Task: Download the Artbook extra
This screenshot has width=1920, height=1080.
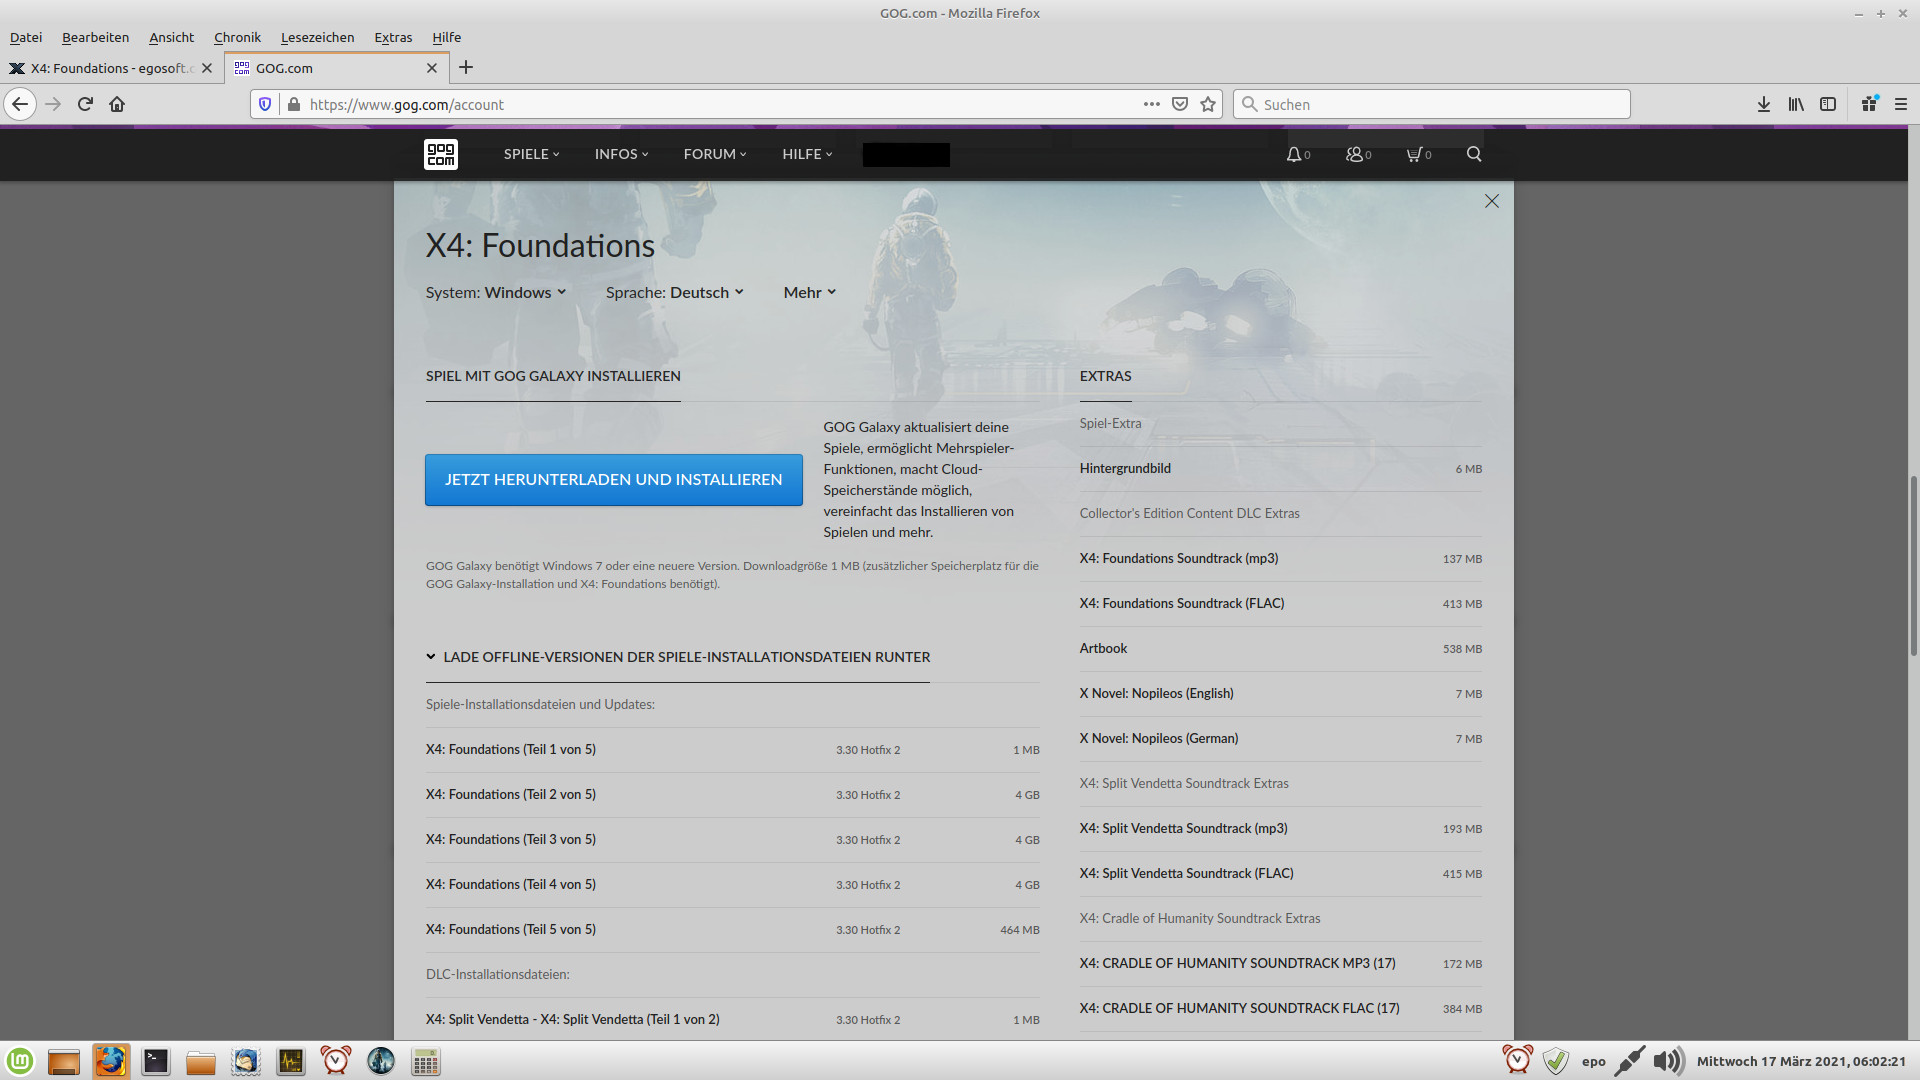Action: pos(1281,649)
